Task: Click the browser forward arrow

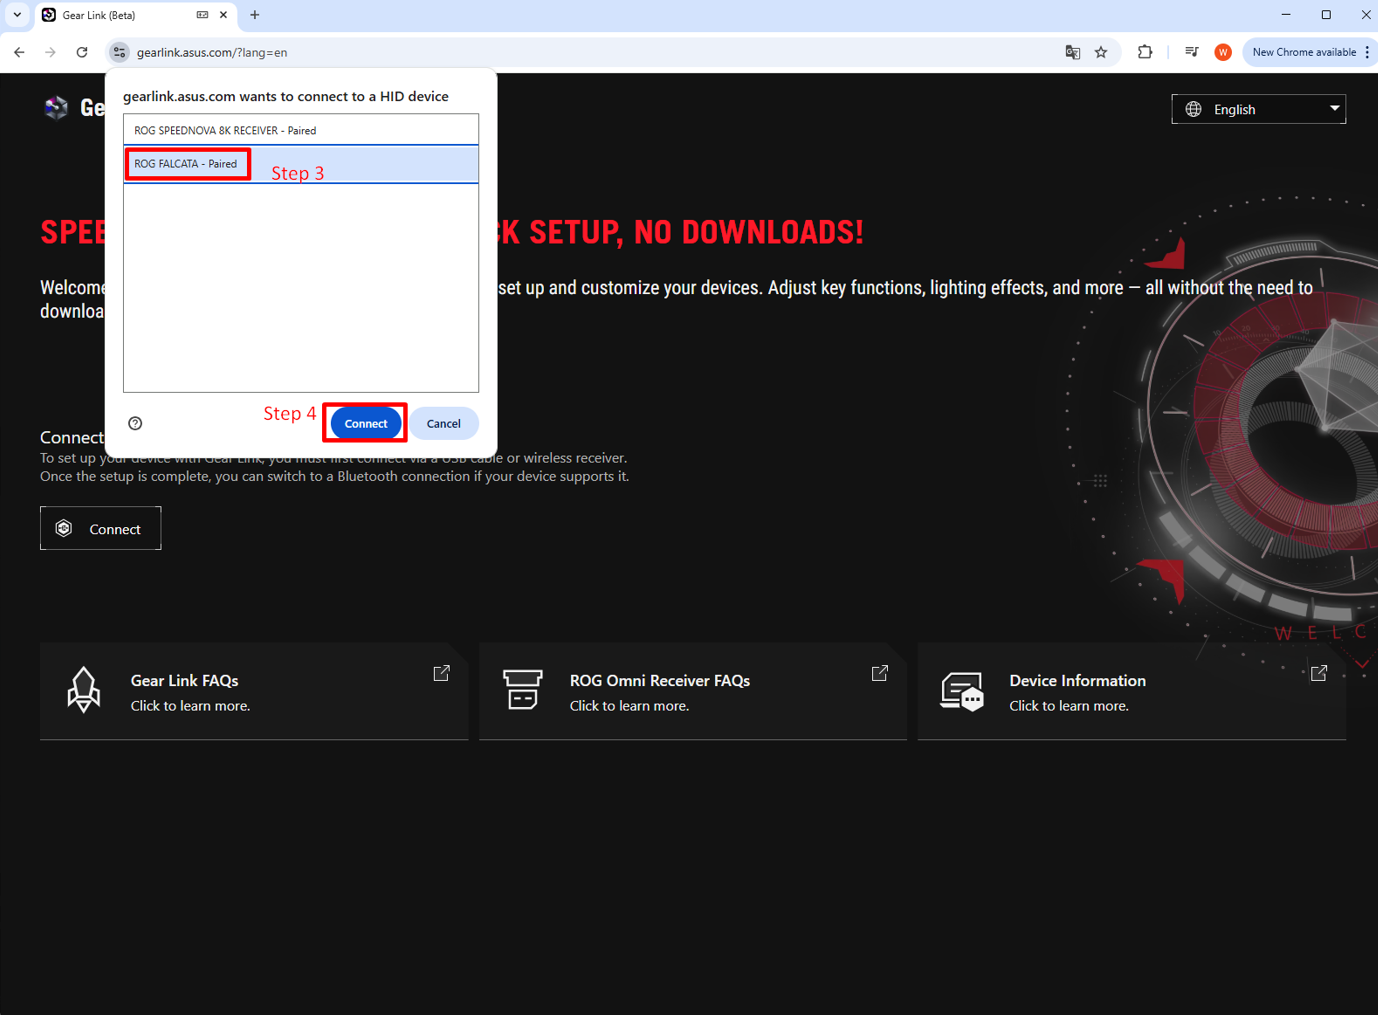Action: pos(50,52)
